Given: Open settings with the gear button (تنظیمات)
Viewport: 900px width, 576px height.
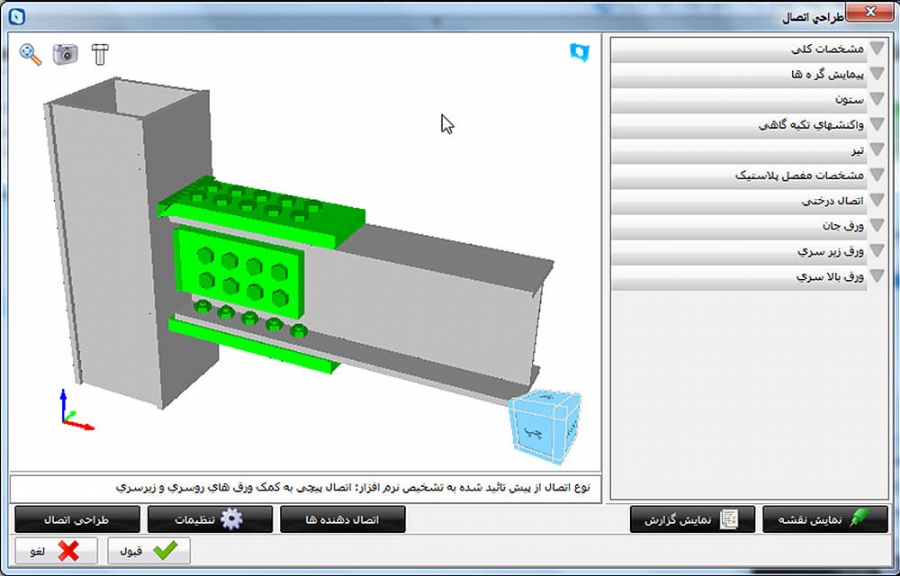Looking at the screenshot, I should (x=210, y=519).
